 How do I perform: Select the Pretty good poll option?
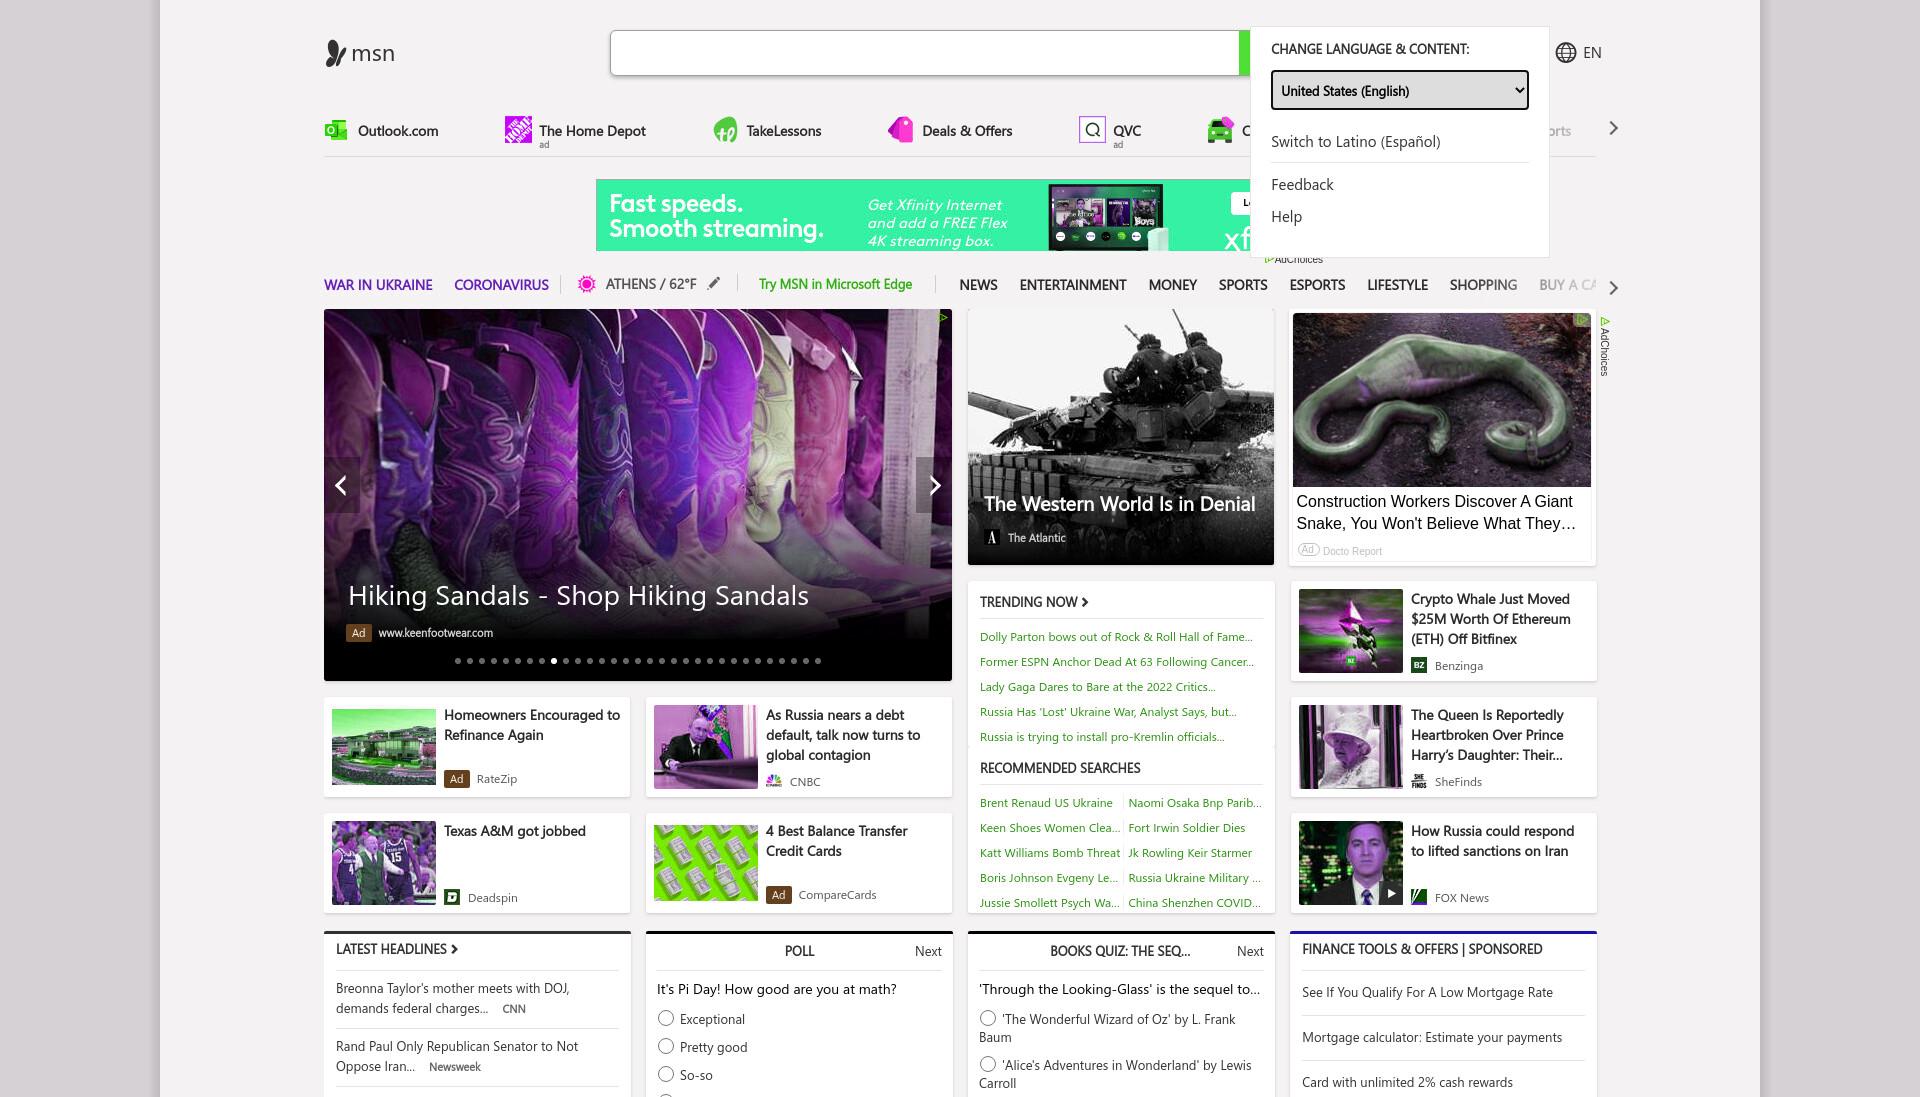pos(666,1046)
